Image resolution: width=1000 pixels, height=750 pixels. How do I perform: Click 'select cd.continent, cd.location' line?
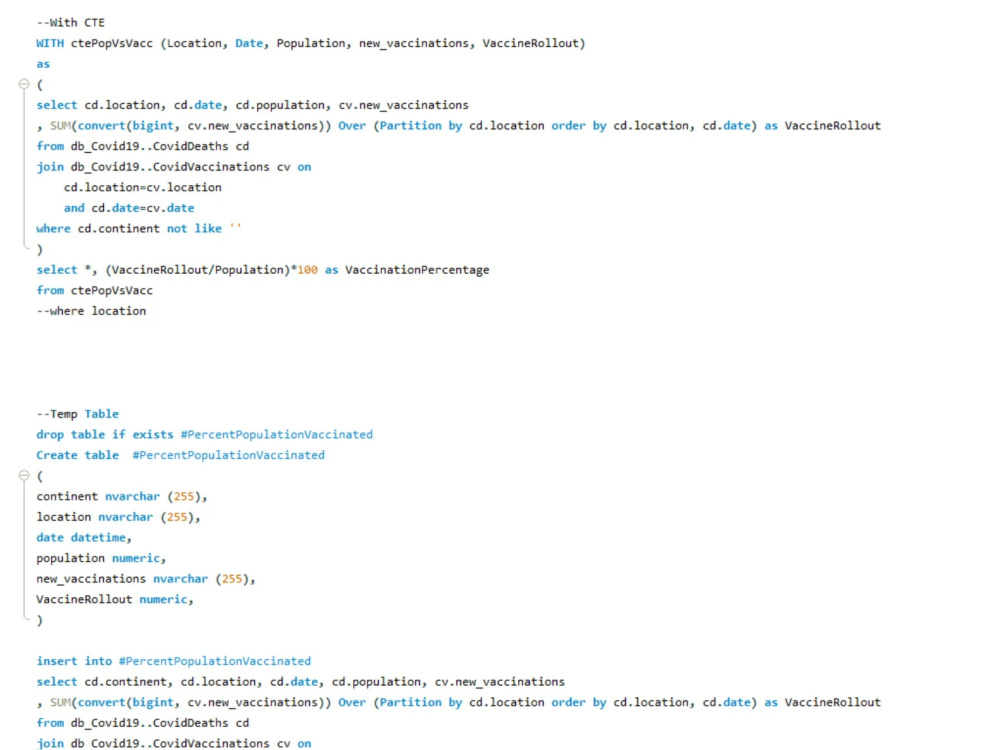pos(300,682)
